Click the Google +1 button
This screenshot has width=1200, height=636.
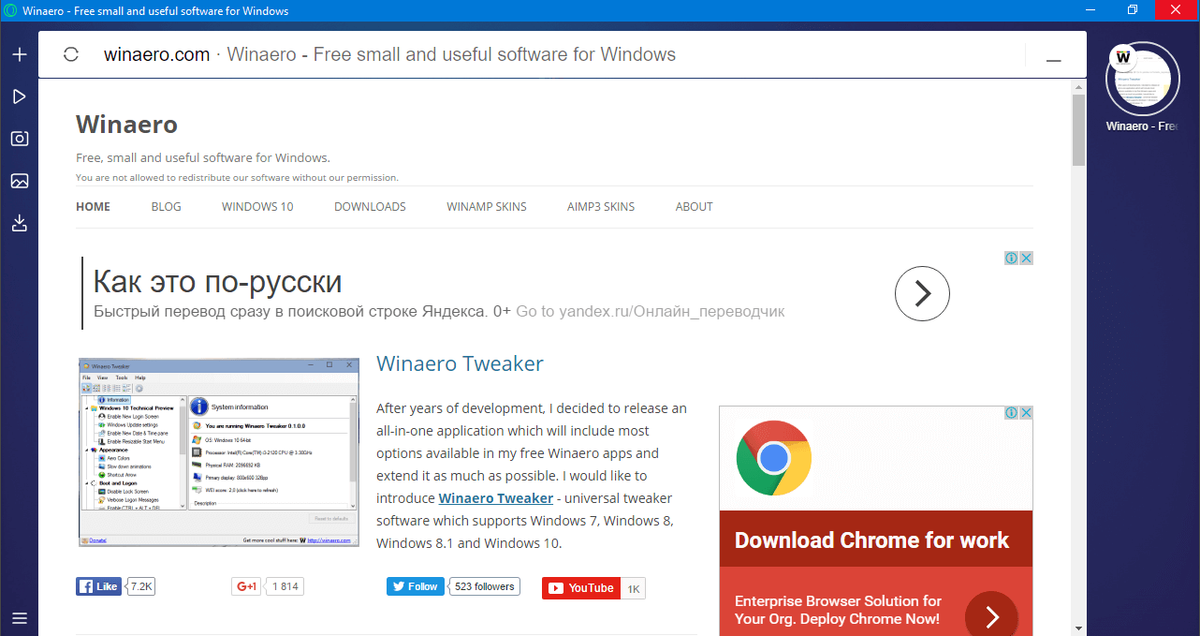[x=246, y=587]
